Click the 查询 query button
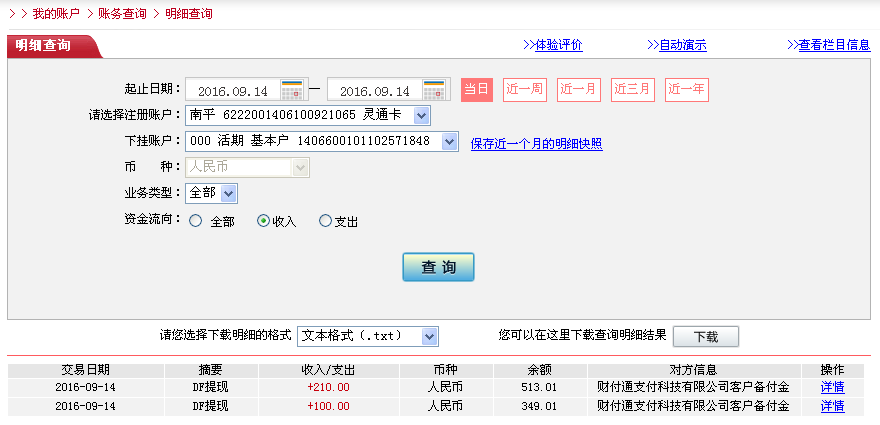 click(438, 267)
